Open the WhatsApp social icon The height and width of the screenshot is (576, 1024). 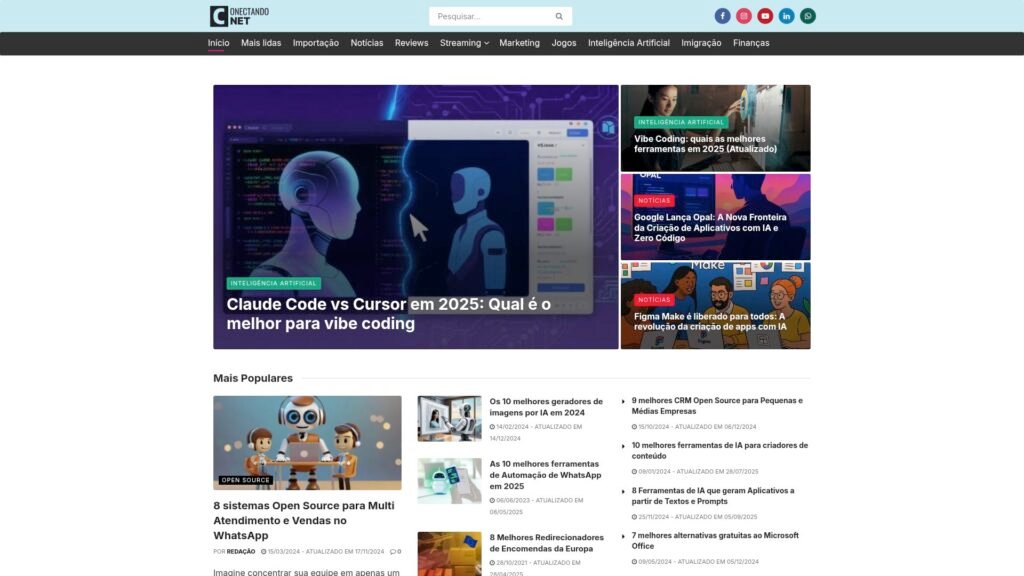pos(807,16)
